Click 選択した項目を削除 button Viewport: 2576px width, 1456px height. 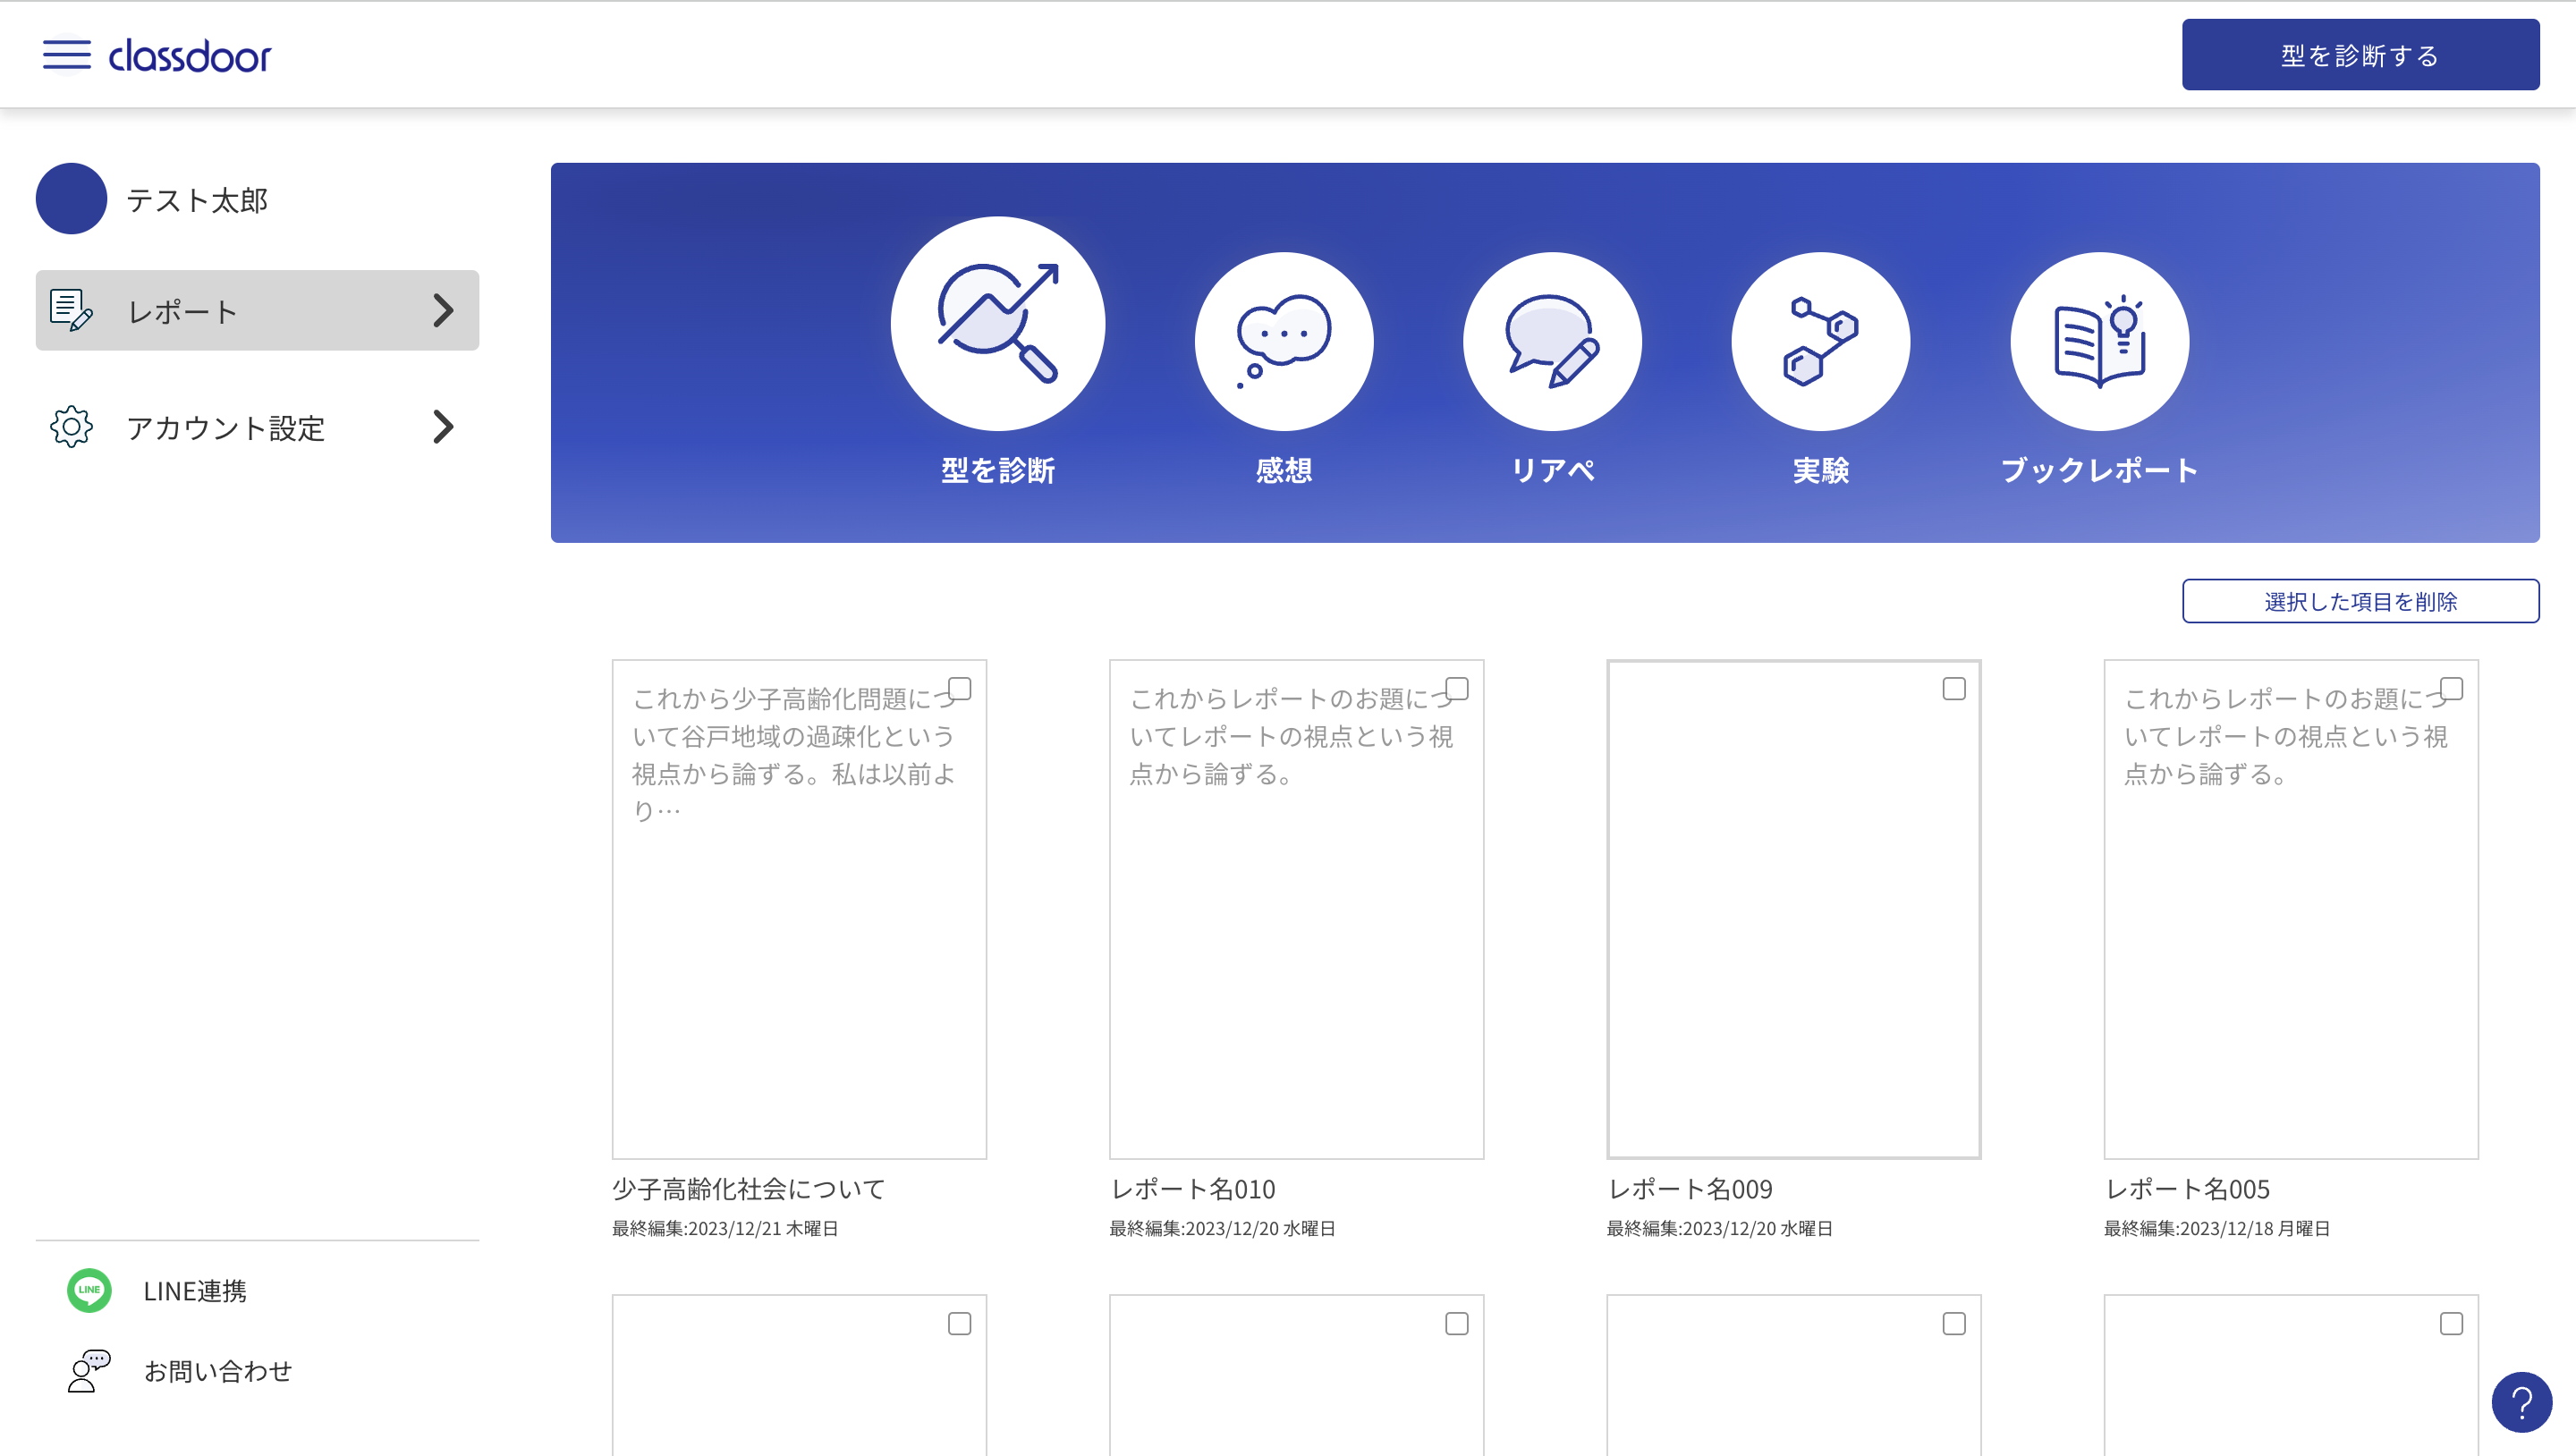(x=2360, y=601)
